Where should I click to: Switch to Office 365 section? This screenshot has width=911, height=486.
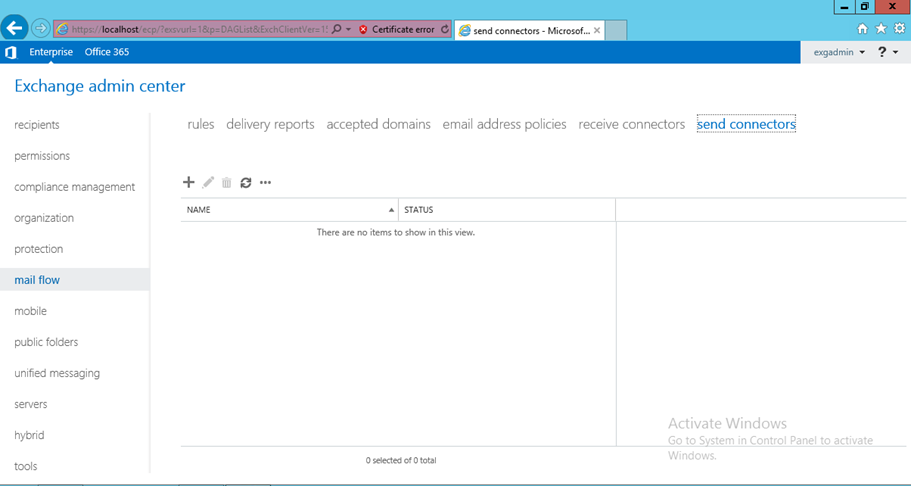coord(107,52)
